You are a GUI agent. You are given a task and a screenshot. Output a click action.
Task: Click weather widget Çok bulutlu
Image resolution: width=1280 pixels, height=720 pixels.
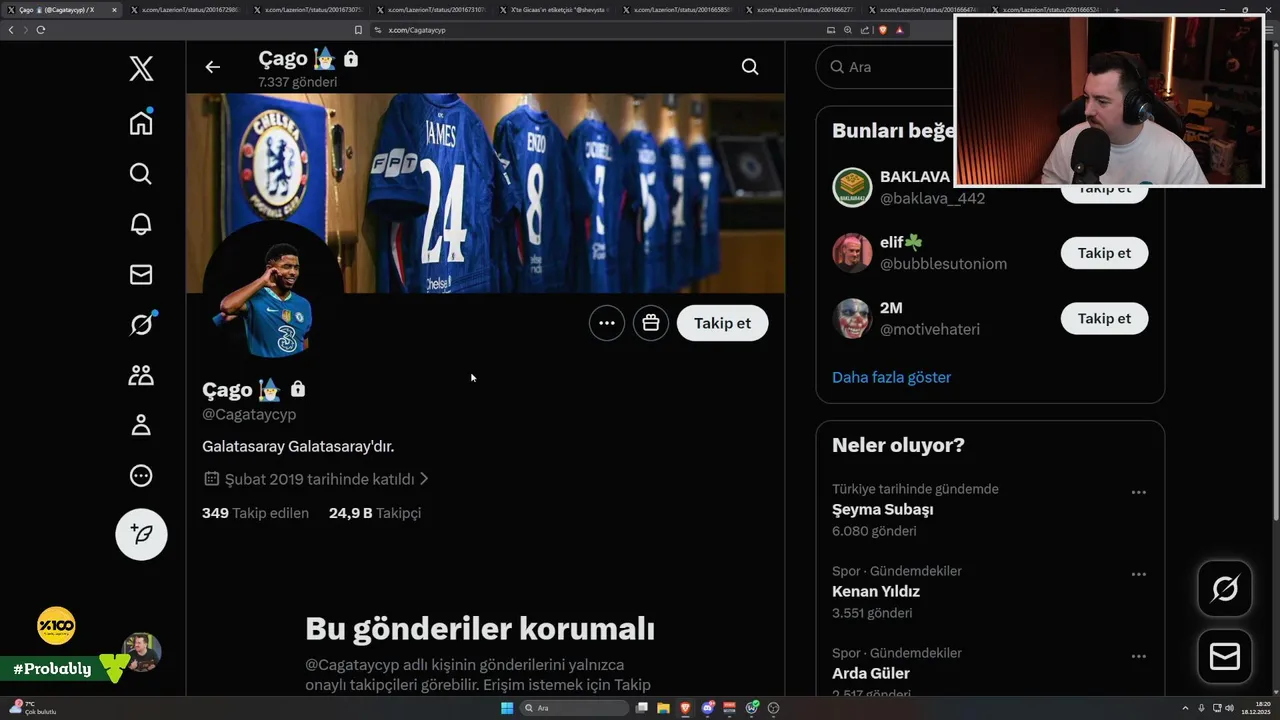(33, 708)
